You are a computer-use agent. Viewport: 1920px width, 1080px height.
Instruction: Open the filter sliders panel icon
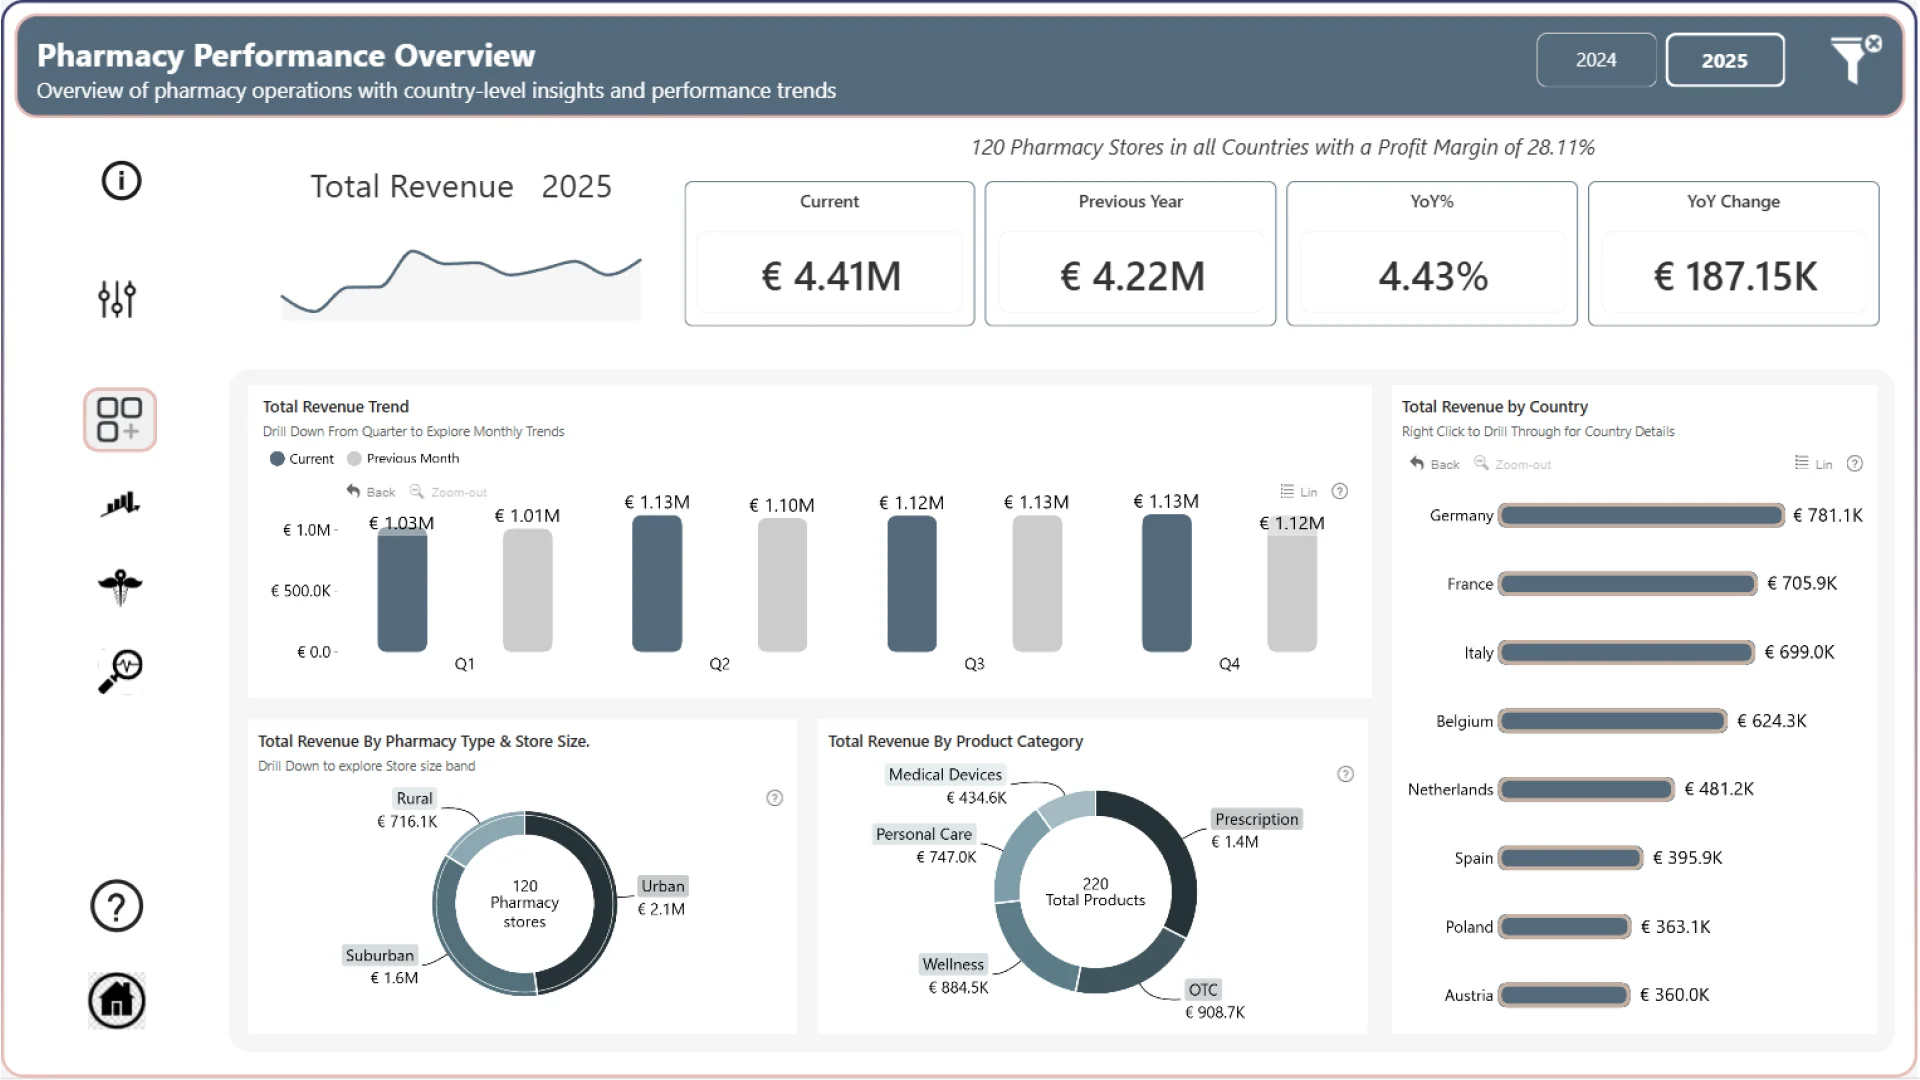click(x=117, y=298)
